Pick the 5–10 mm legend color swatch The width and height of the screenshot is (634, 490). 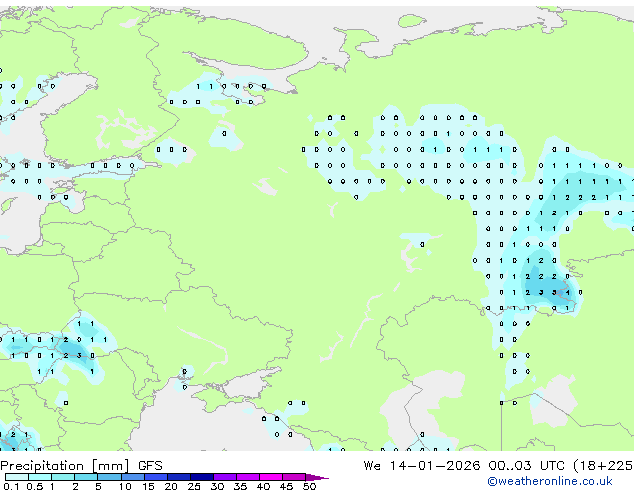109,477
